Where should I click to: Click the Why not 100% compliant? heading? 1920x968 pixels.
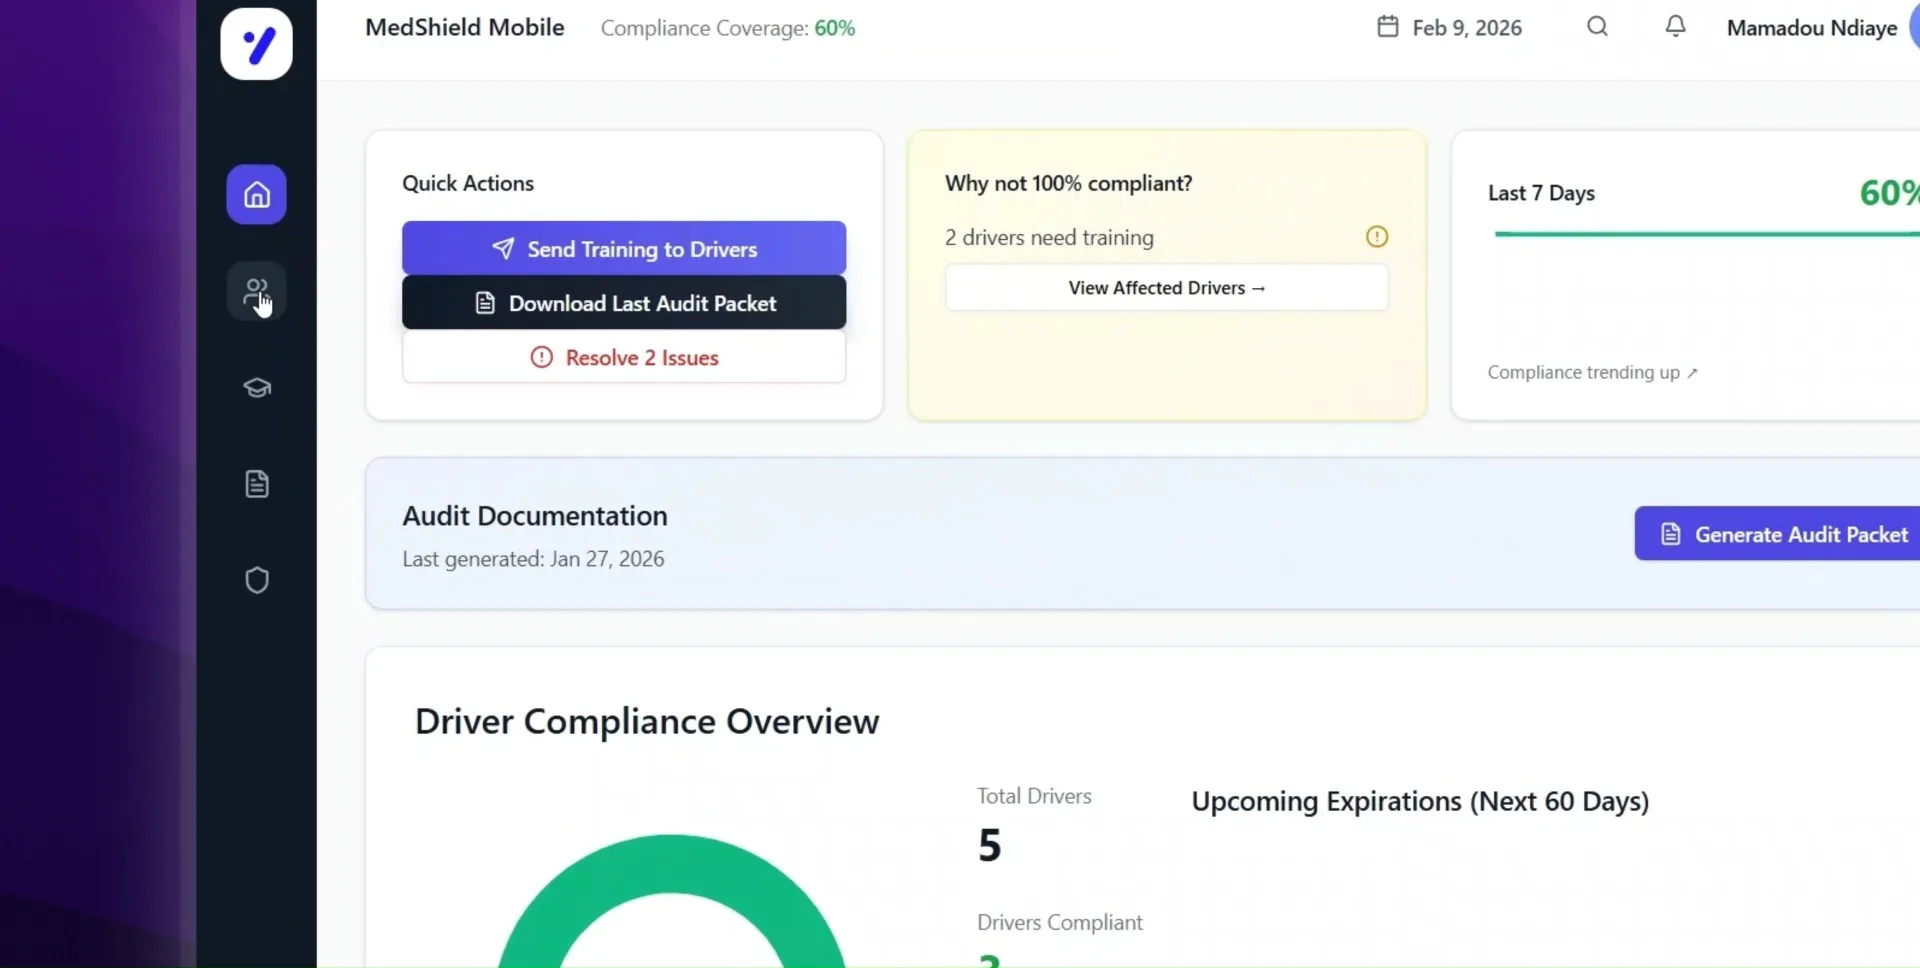pos(1068,183)
